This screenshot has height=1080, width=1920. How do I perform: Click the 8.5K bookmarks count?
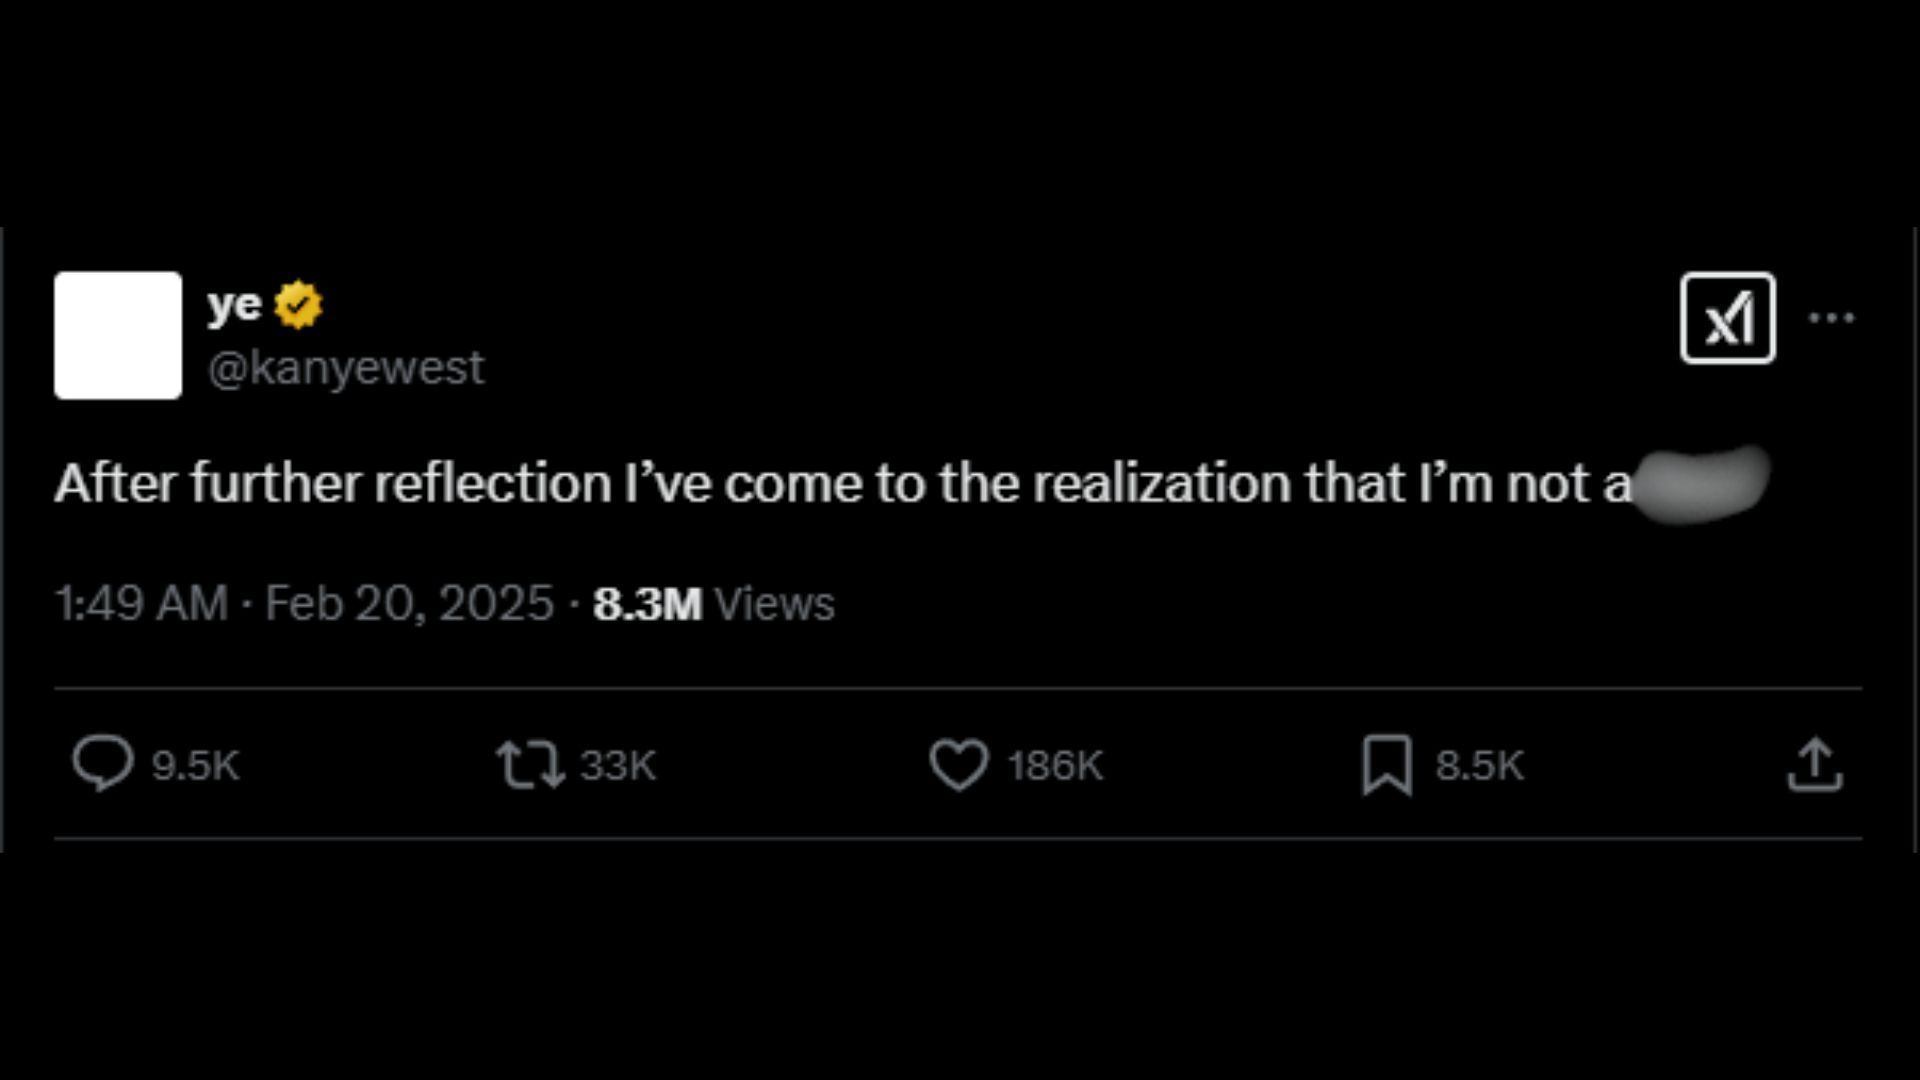pos(1479,765)
